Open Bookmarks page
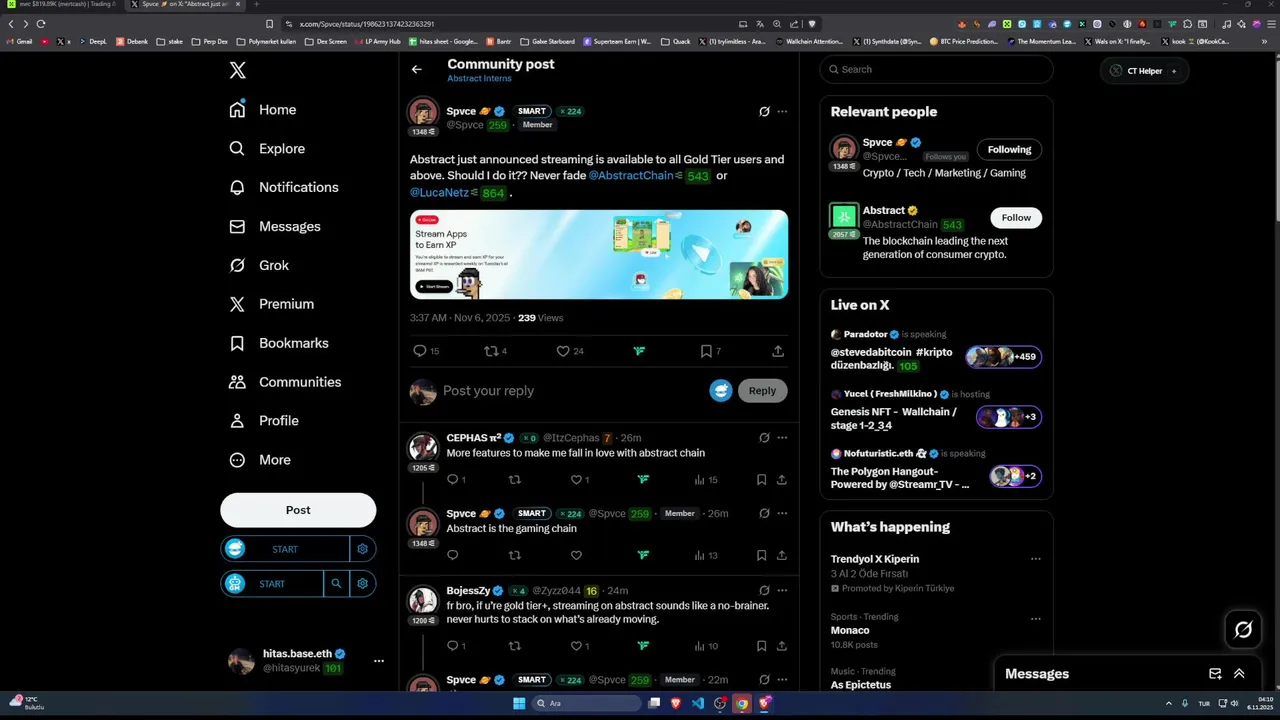This screenshot has width=1280, height=720. tap(279, 343)
